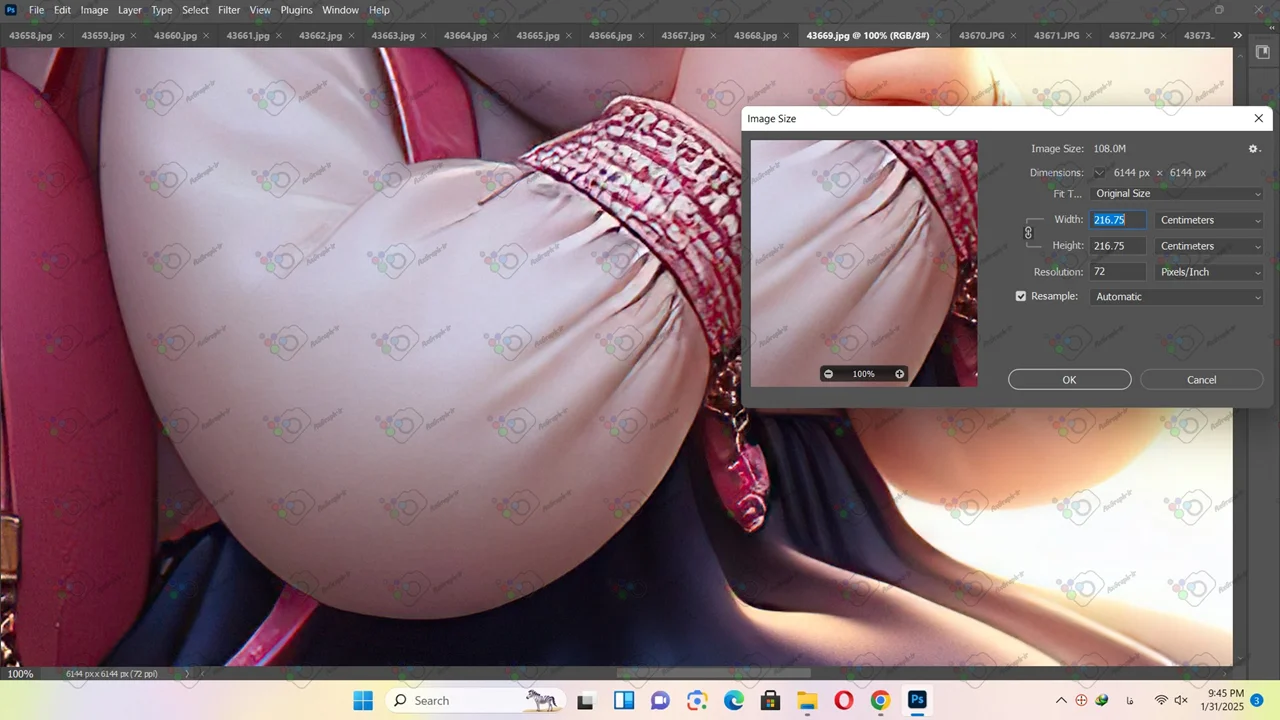Click Cancel in Image Size dialog

(x=1201, y=380)
